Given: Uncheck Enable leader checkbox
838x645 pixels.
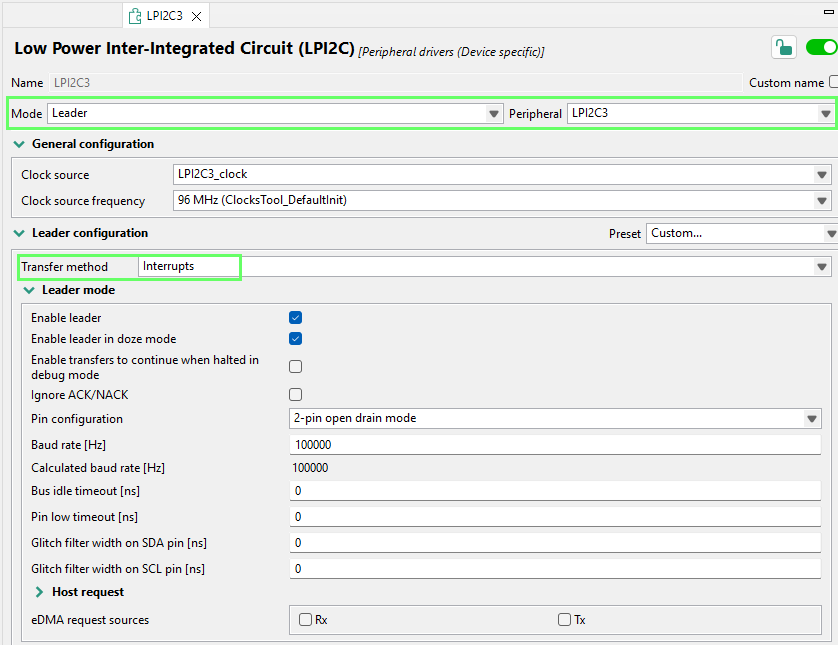Looking at the screenshot, I should (x=296, y=318).
